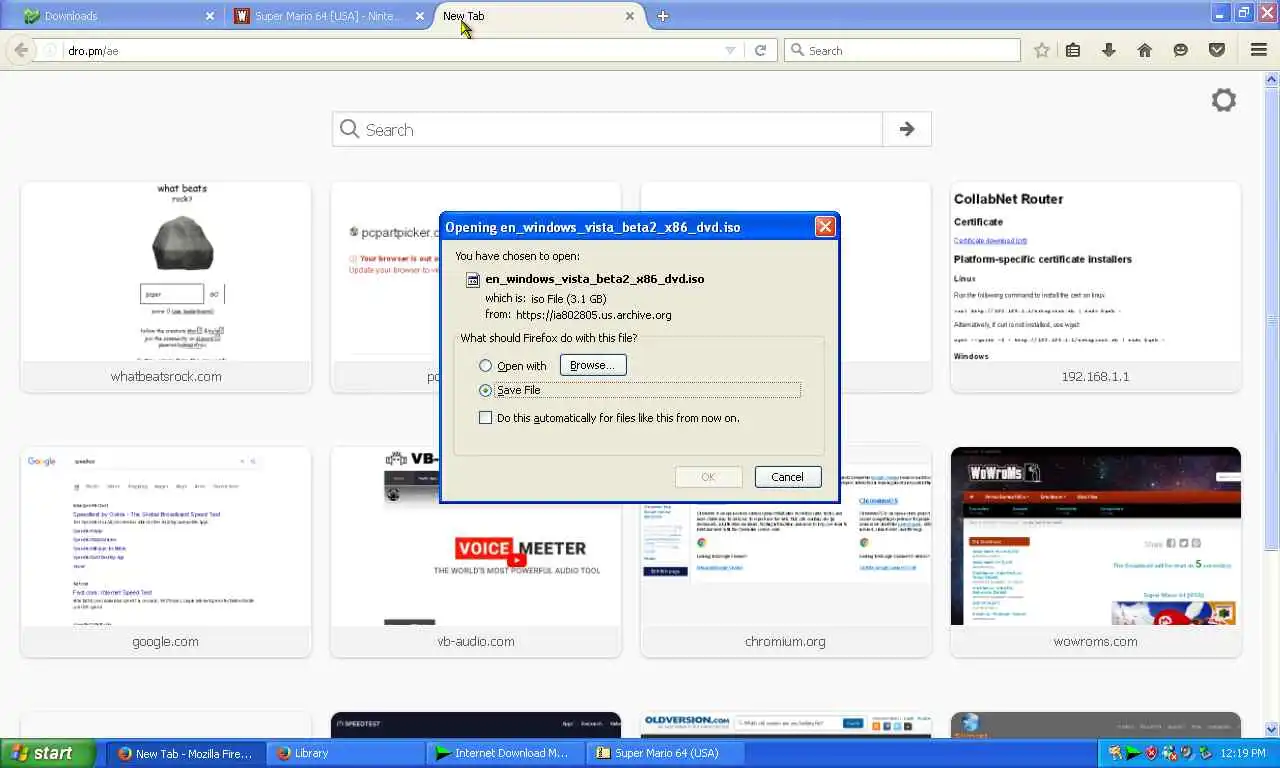Open the Library window from the taskbar
The image size is (1280, 768).
click(344, 753)
